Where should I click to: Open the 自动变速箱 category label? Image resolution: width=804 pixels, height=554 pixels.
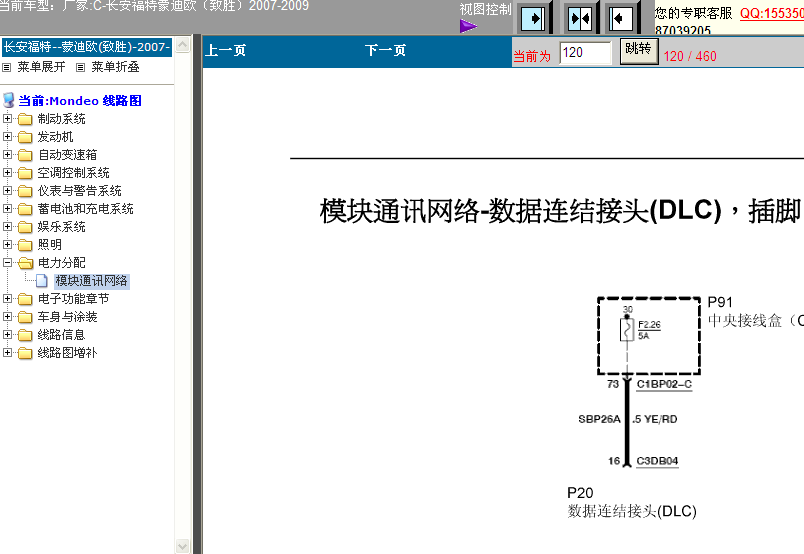[67, 155]
